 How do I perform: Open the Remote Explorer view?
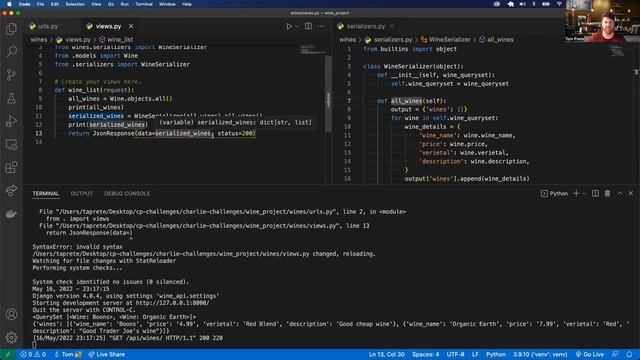coord(11,144)
